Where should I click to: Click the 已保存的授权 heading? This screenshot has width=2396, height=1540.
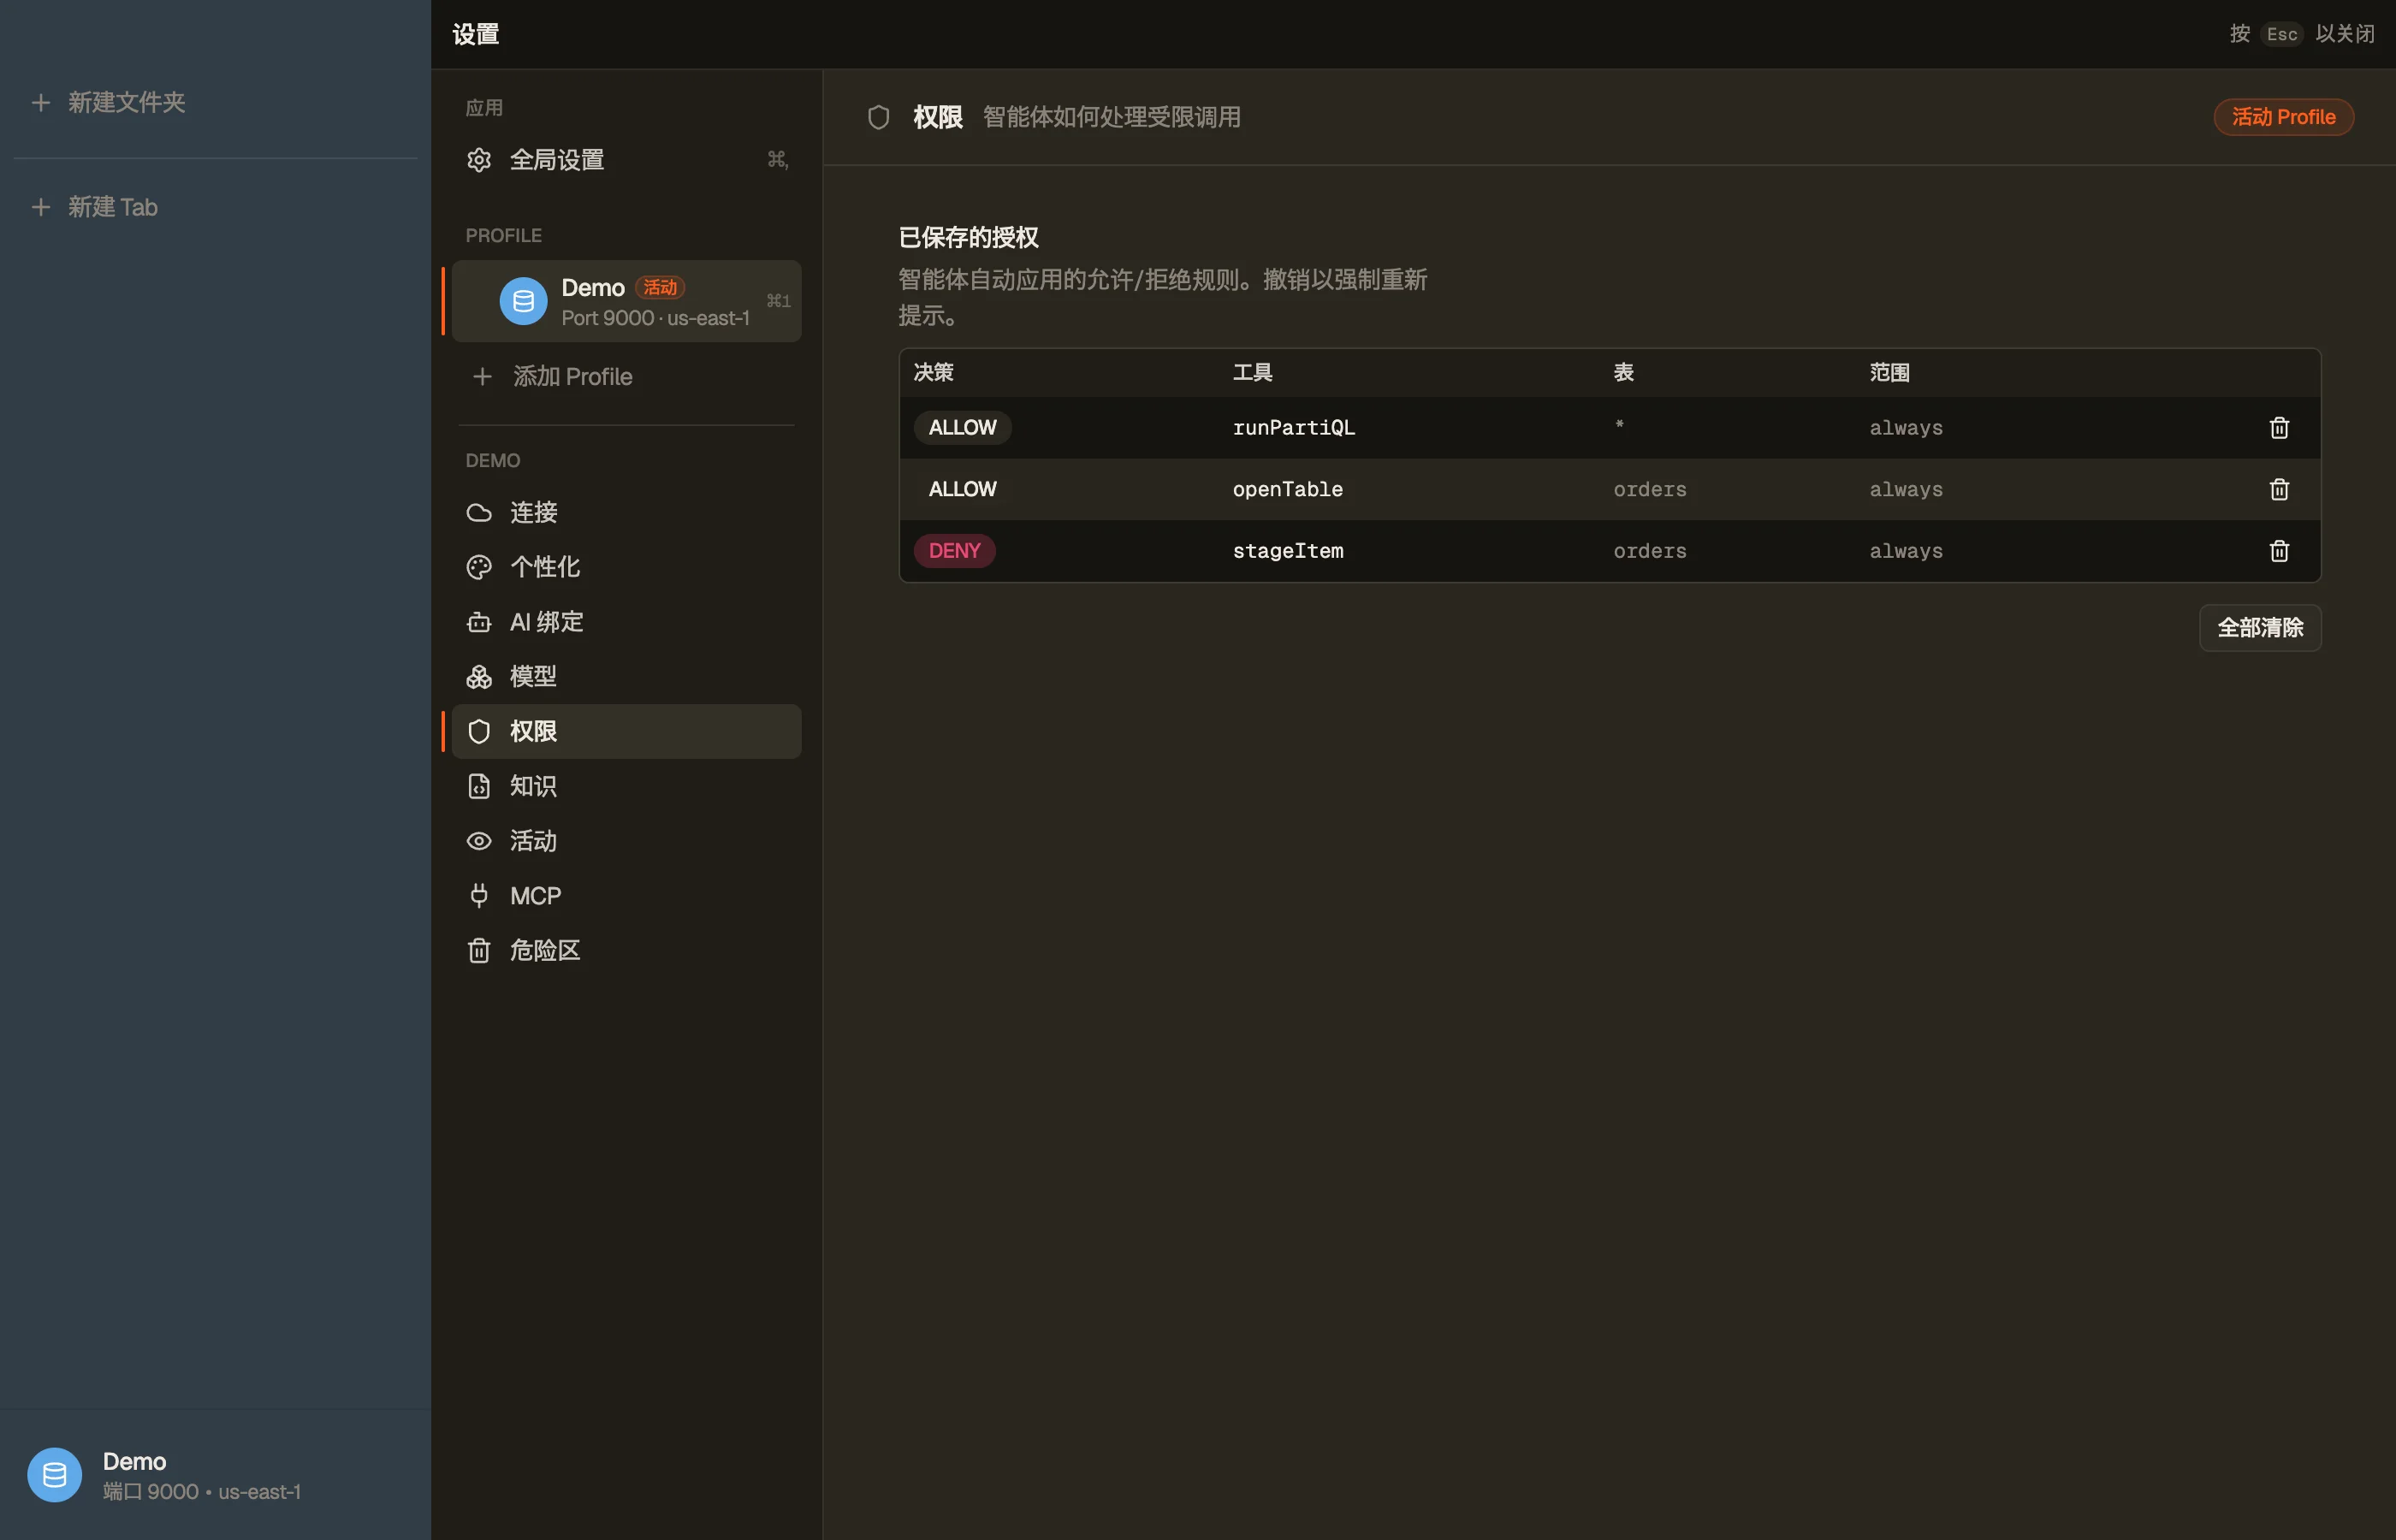pyautogui.click(x=968, y=237)
